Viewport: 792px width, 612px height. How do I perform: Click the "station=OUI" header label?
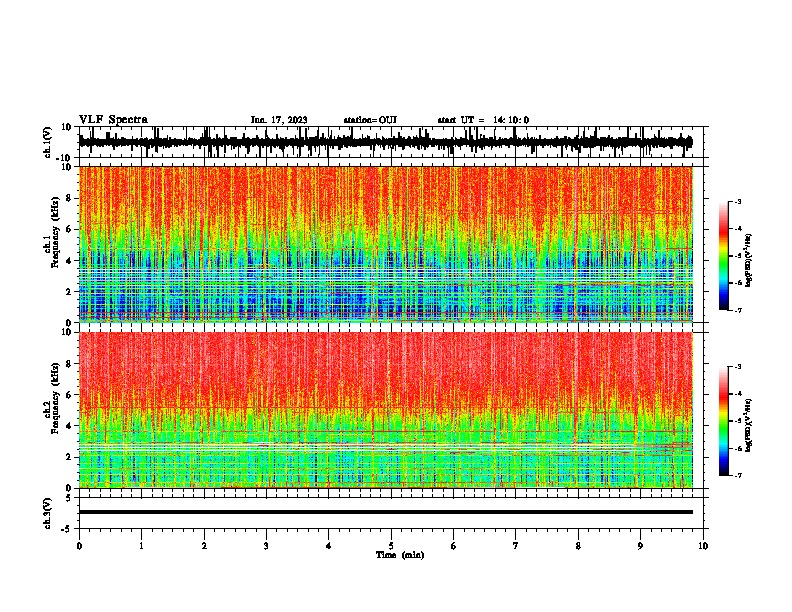pyautogui.click(x=370, y=120)
